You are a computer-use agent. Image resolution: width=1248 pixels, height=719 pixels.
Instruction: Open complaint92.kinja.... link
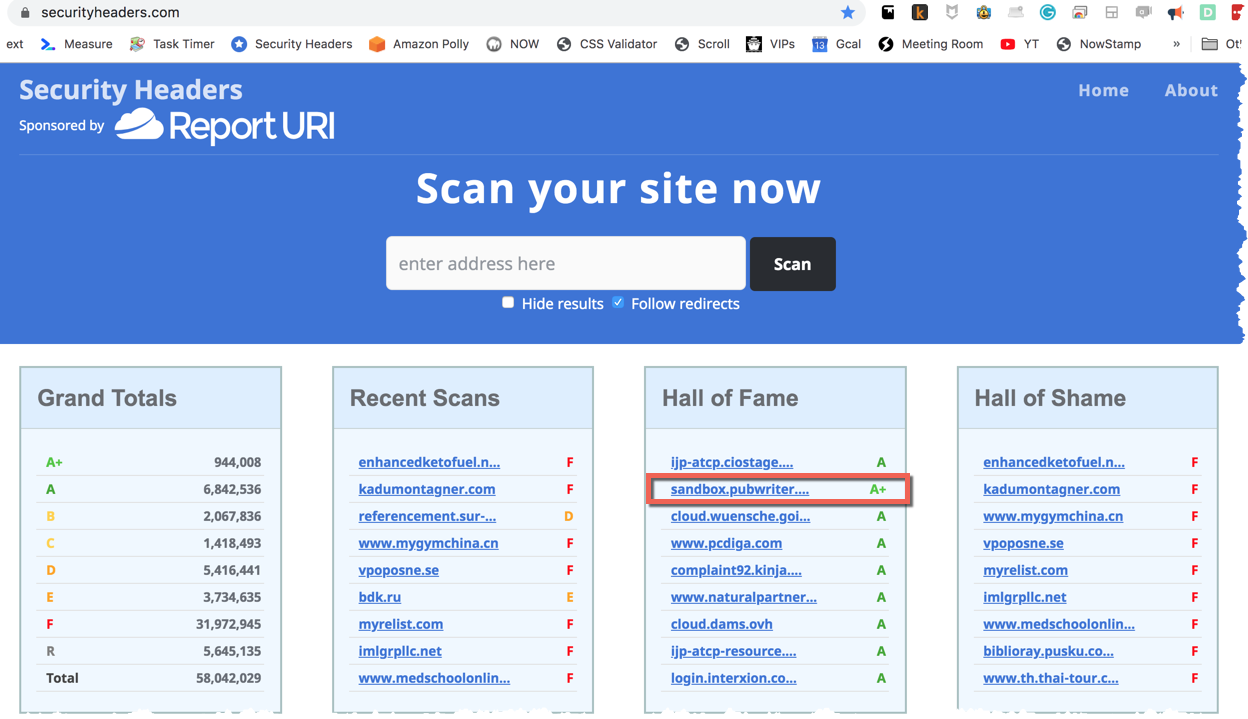pyautogui.click(x=736, y=570)
